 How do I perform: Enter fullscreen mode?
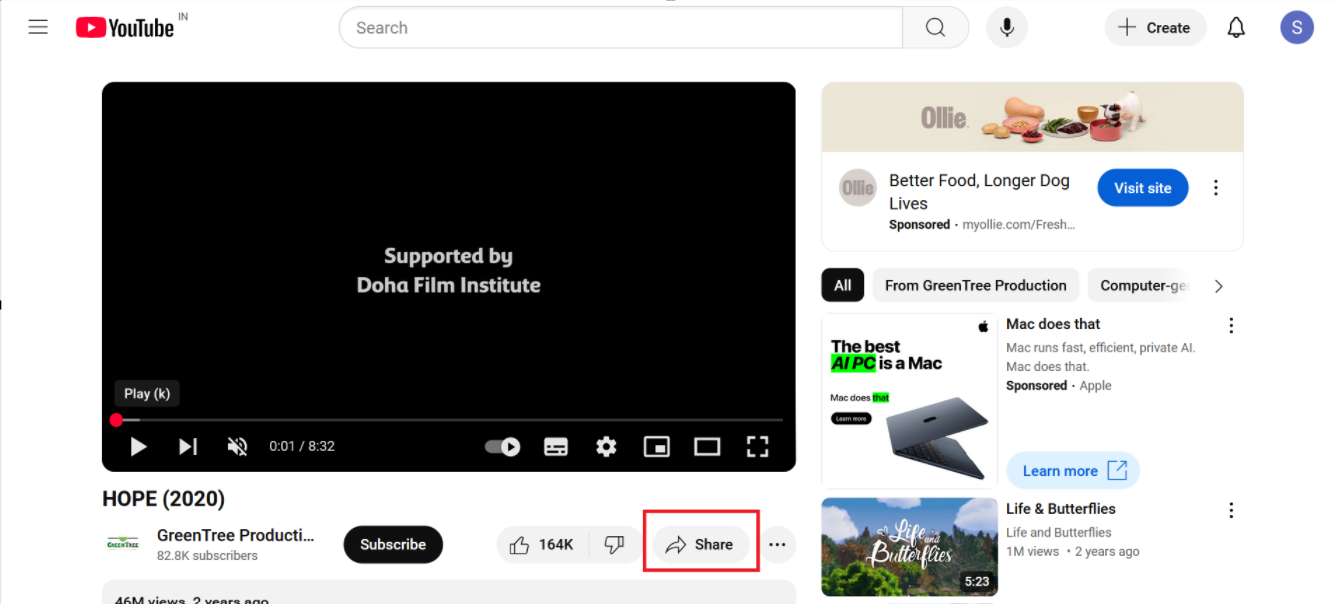pyautogui.click(x=757, y=446)
